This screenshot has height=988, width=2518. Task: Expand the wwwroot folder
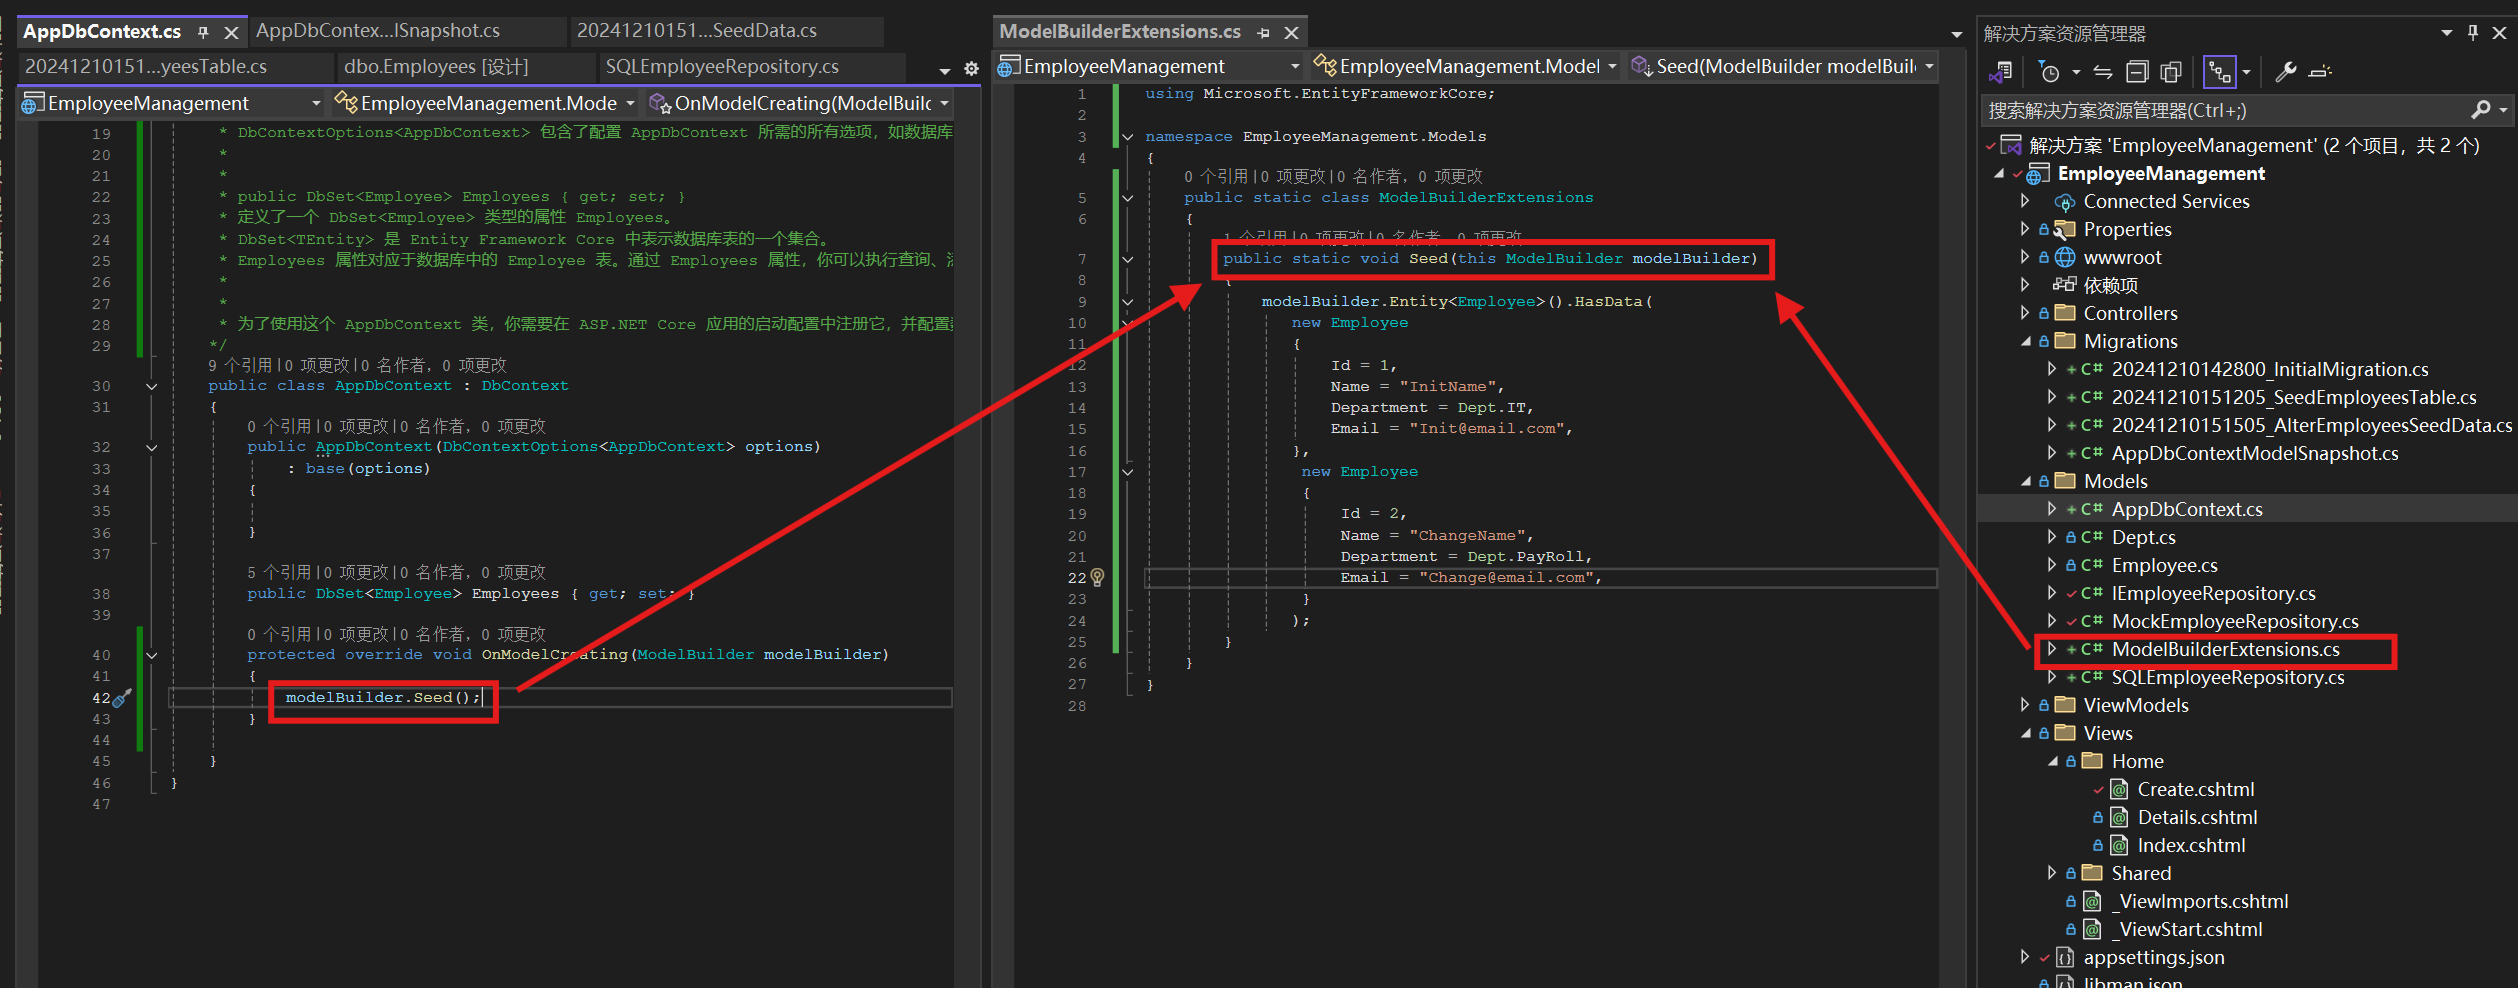[2025, 257]
